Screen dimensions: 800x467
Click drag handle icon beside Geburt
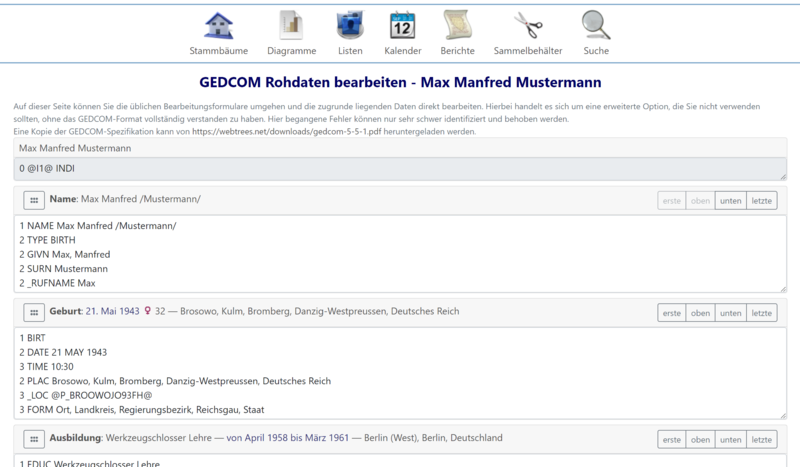click(x=33, y=312)
